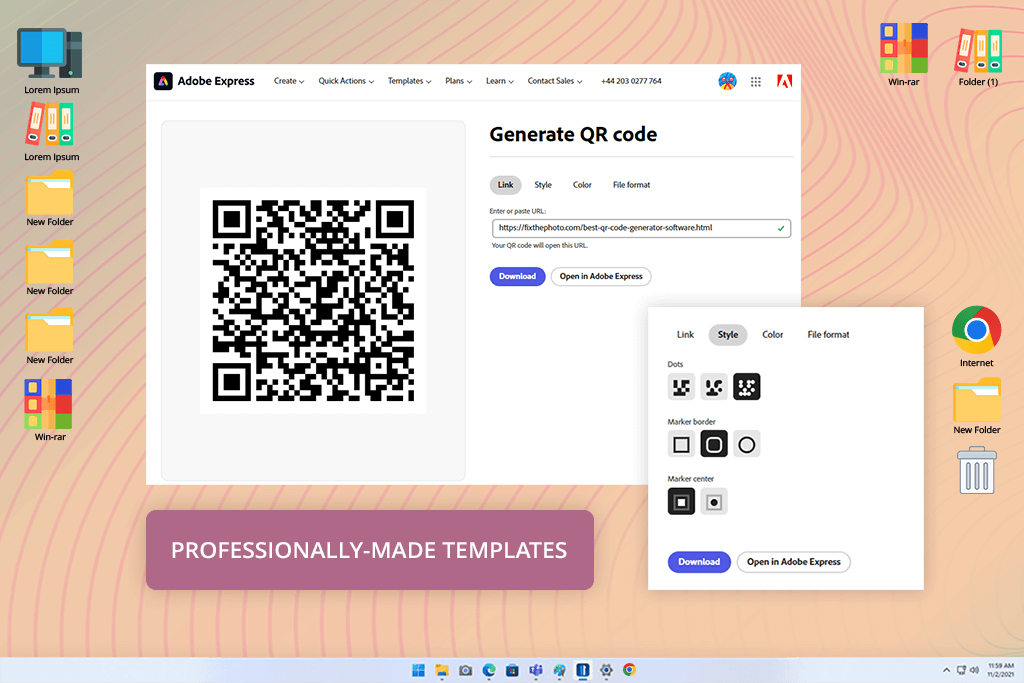Show hidden system tray icons
This screenshot has width=1024, height=683.
tap(946, 670)
